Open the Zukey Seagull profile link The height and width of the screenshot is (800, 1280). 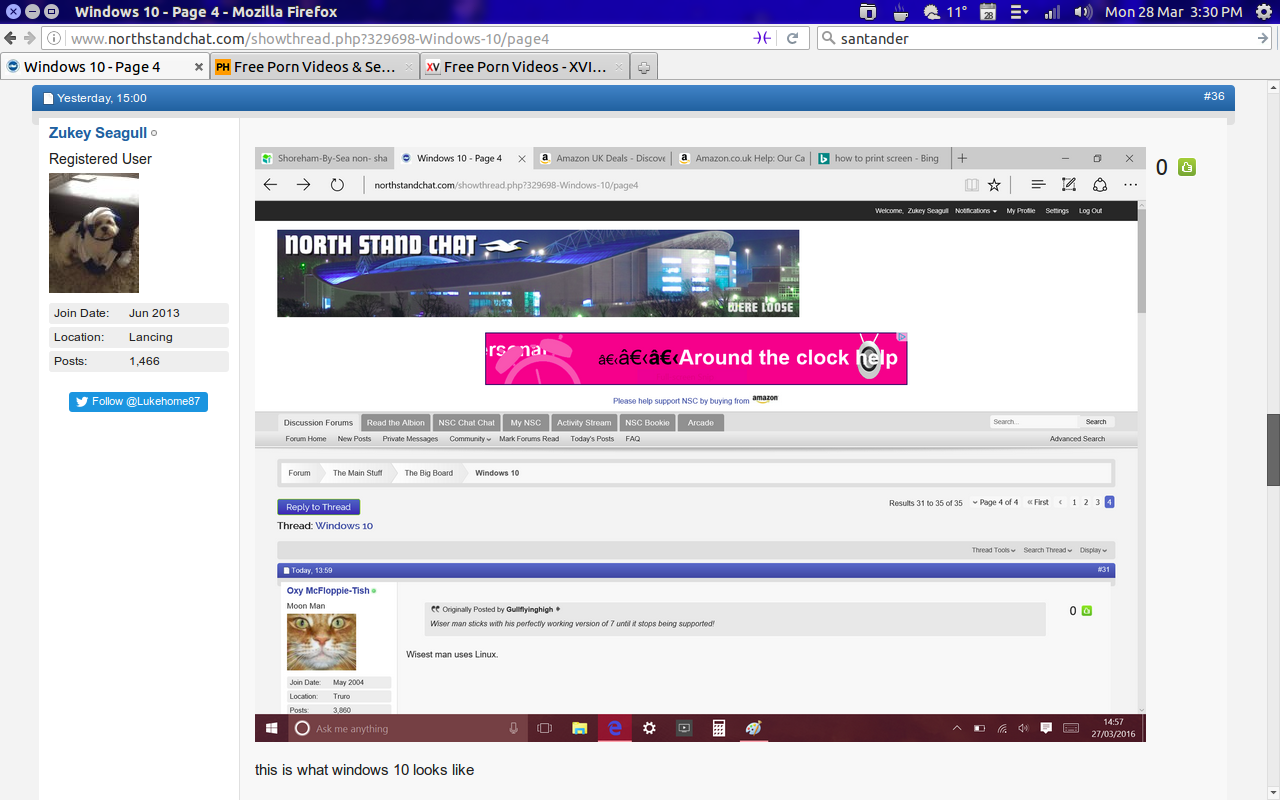tap(98, 133)
